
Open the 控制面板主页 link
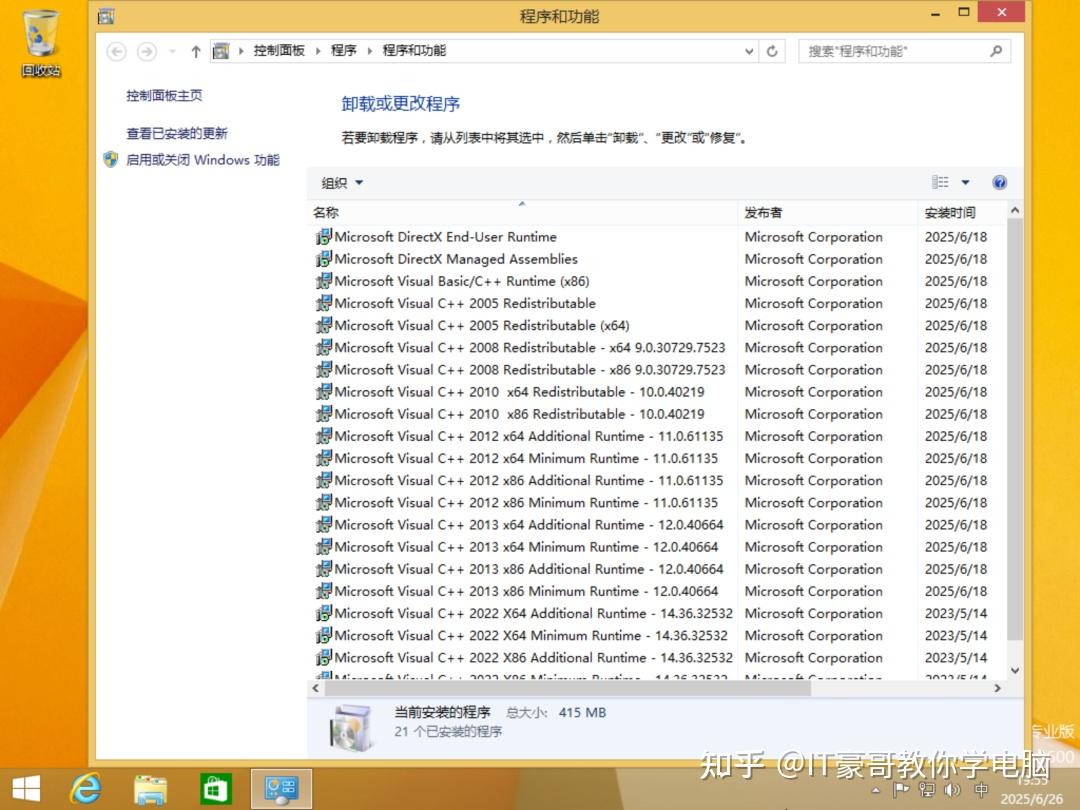(166, 95)
